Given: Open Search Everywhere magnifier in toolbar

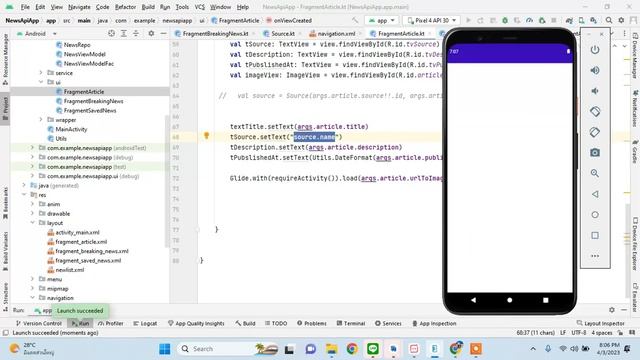Looking at the screenshot, I should (x=609, y=20).
